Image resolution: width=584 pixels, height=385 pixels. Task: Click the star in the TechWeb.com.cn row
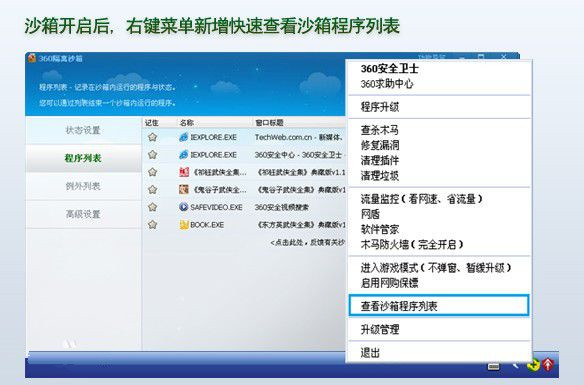coord(152,137)
